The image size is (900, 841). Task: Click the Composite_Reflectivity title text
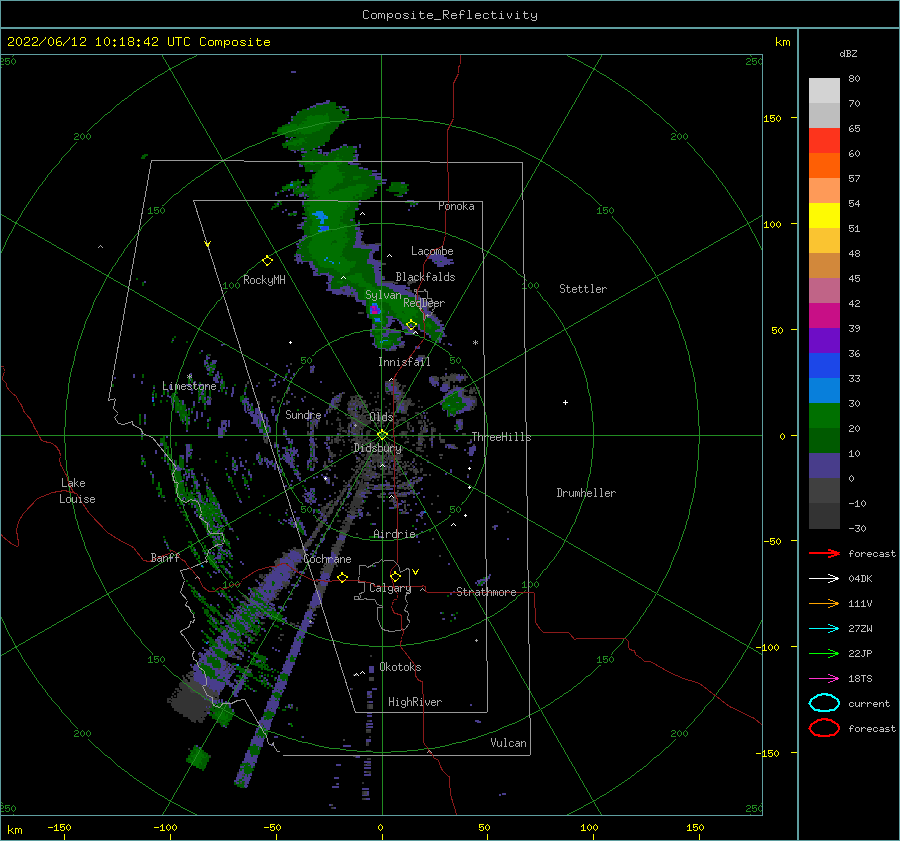tap(450, 15)
